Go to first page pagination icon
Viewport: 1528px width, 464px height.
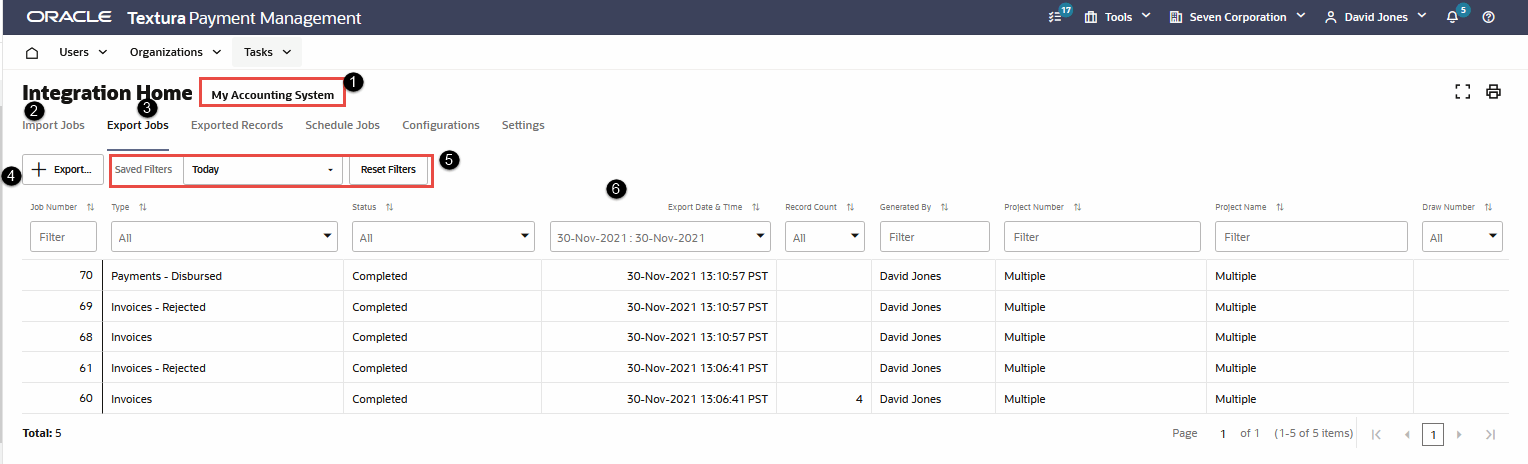(1377, 435)
